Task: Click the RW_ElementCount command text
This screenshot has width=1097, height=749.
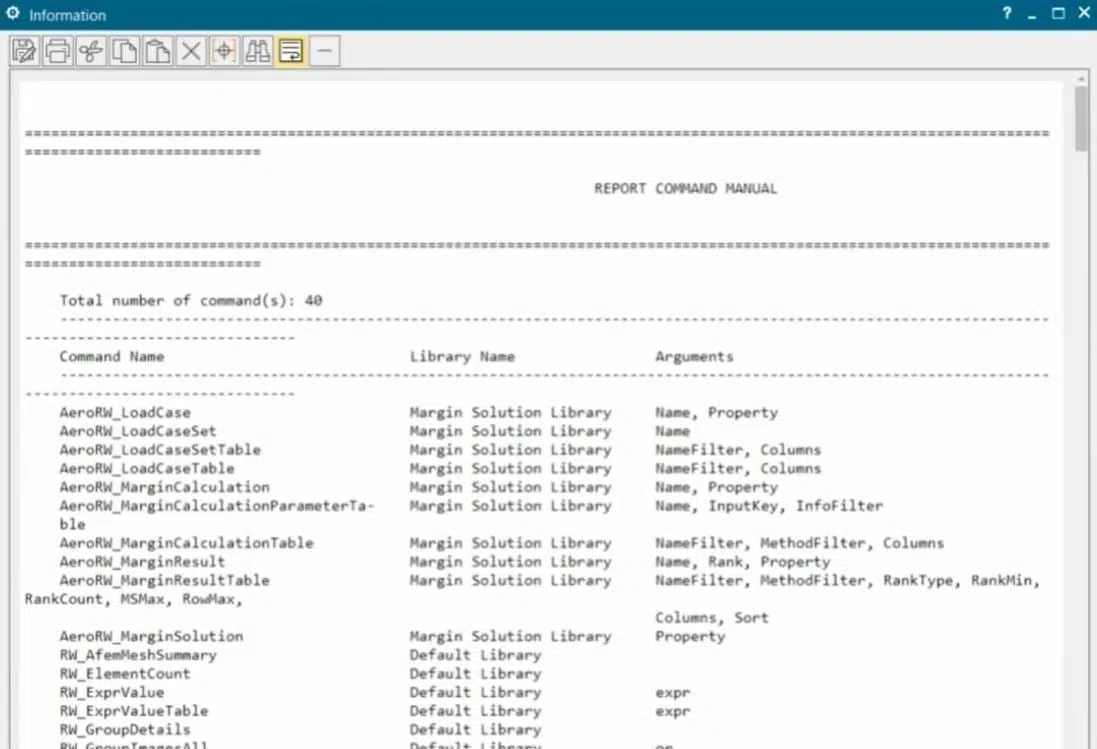Action: [x=125, y=673]
